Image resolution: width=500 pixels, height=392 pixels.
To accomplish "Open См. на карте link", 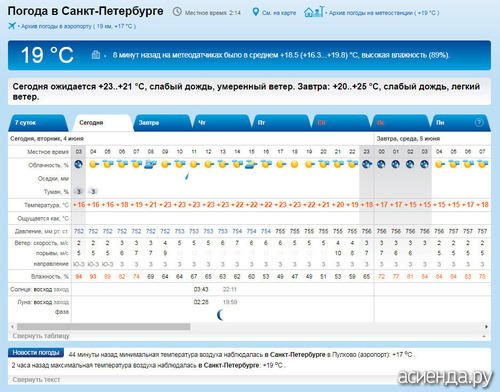I will (279, 13).
